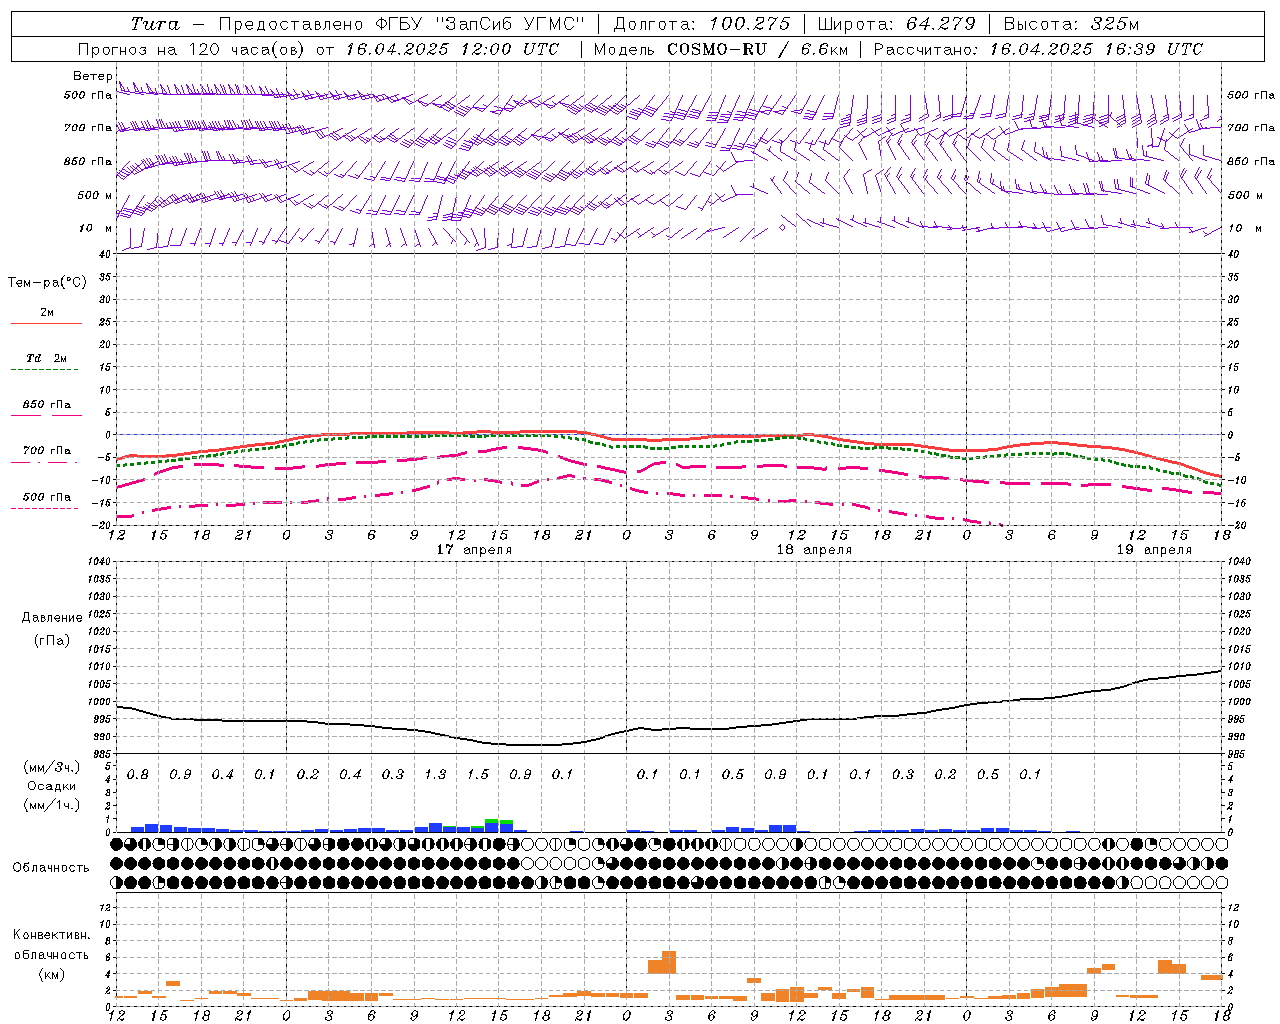
Task: Click the 17 апреля date label
Action: [x=474, y=550]
